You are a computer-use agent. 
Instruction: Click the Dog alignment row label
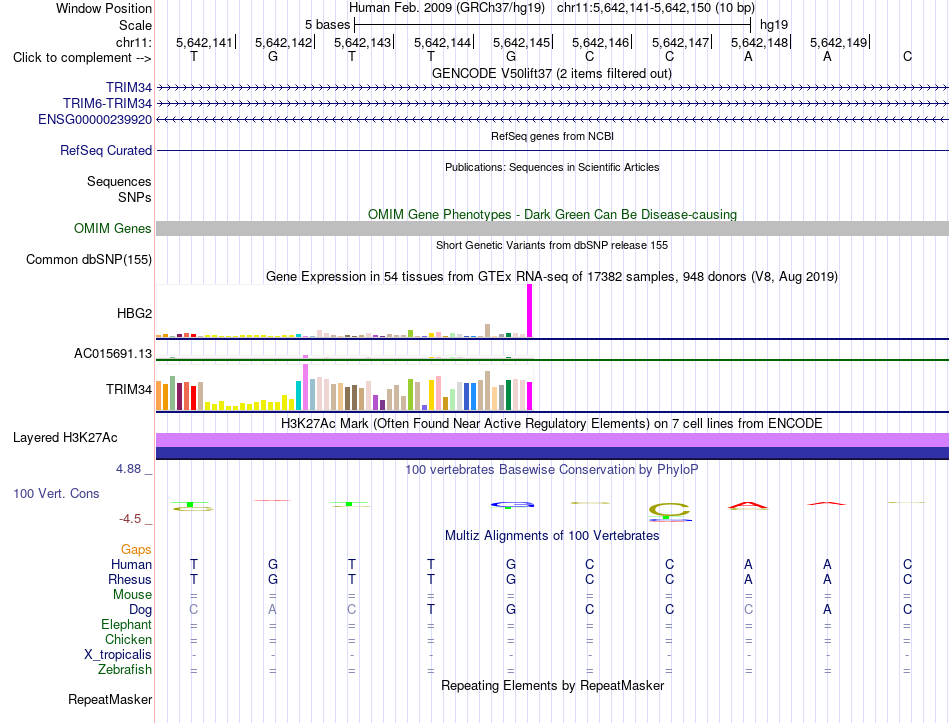tap(140, 609)
